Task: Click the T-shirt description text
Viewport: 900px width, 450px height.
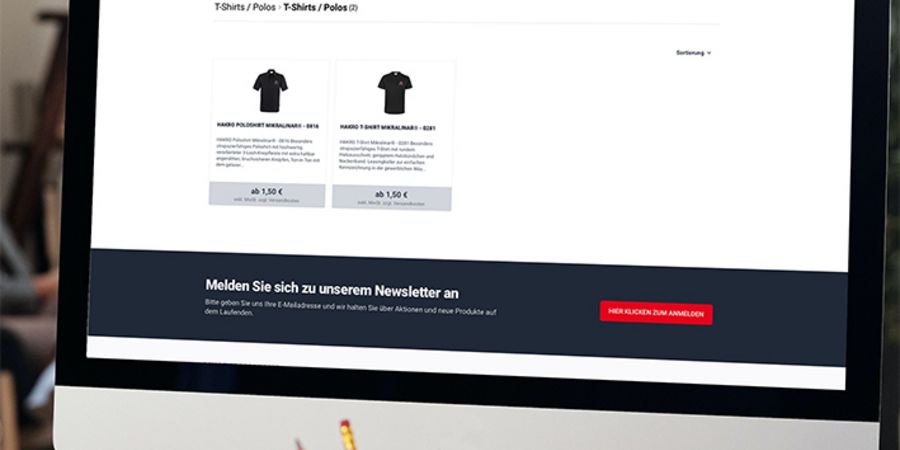Action: click(x=387, y=156)
